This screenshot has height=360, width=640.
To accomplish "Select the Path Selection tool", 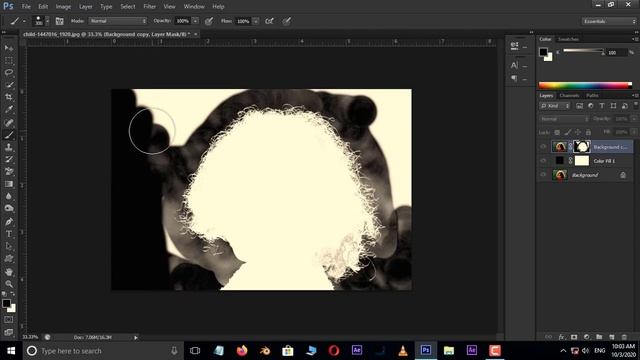I will tap(9, 246).
